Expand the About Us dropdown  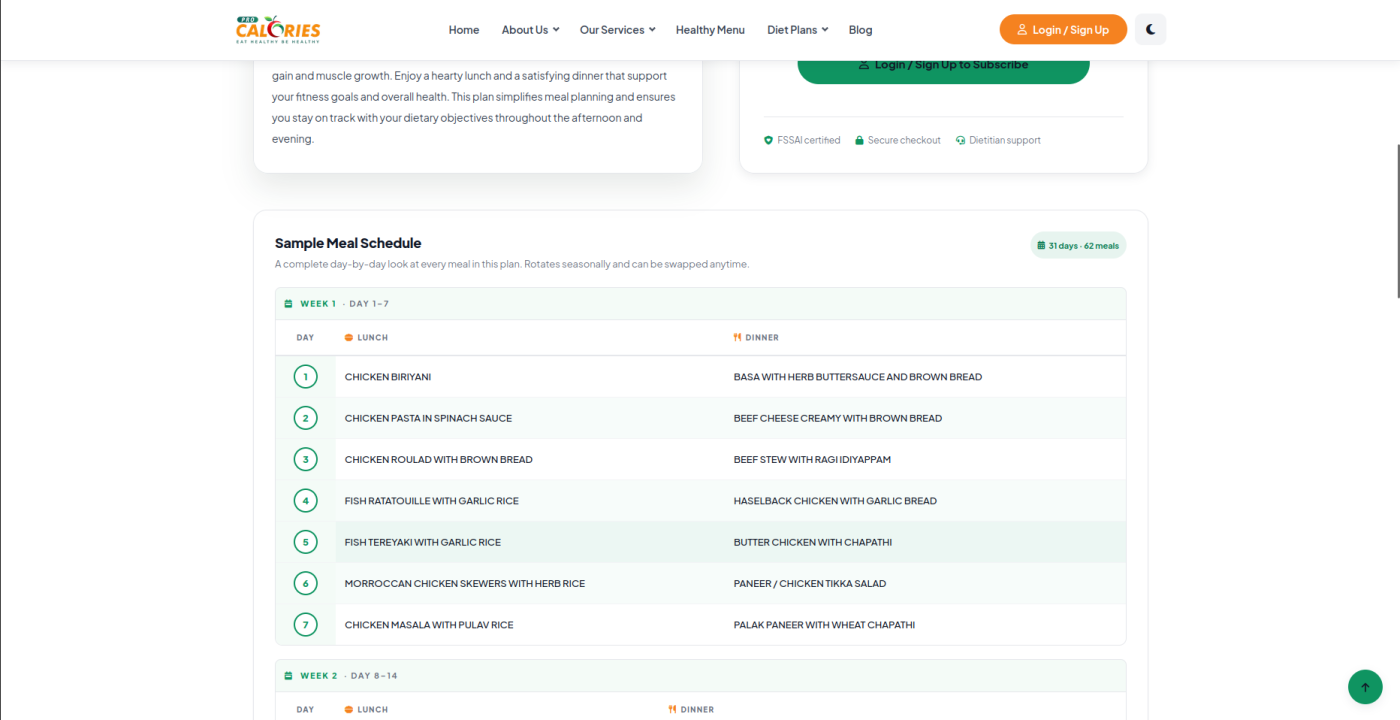[x=530, y=30]
